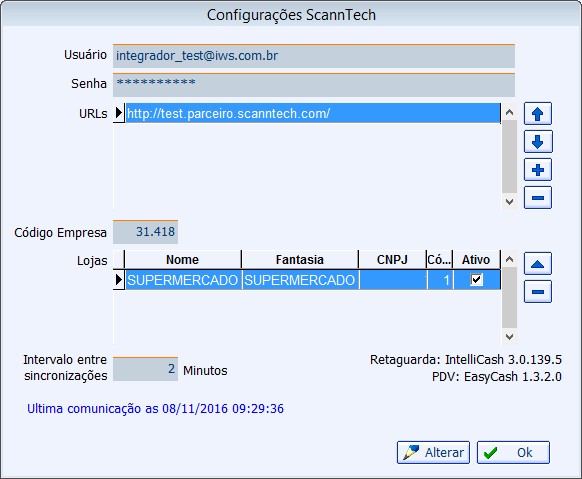Screen dimensions: 582x479
Task: Click the empty CNPJ cell of SUPERMERCADO
Action: pyautogui.click(x=393, y=280)
